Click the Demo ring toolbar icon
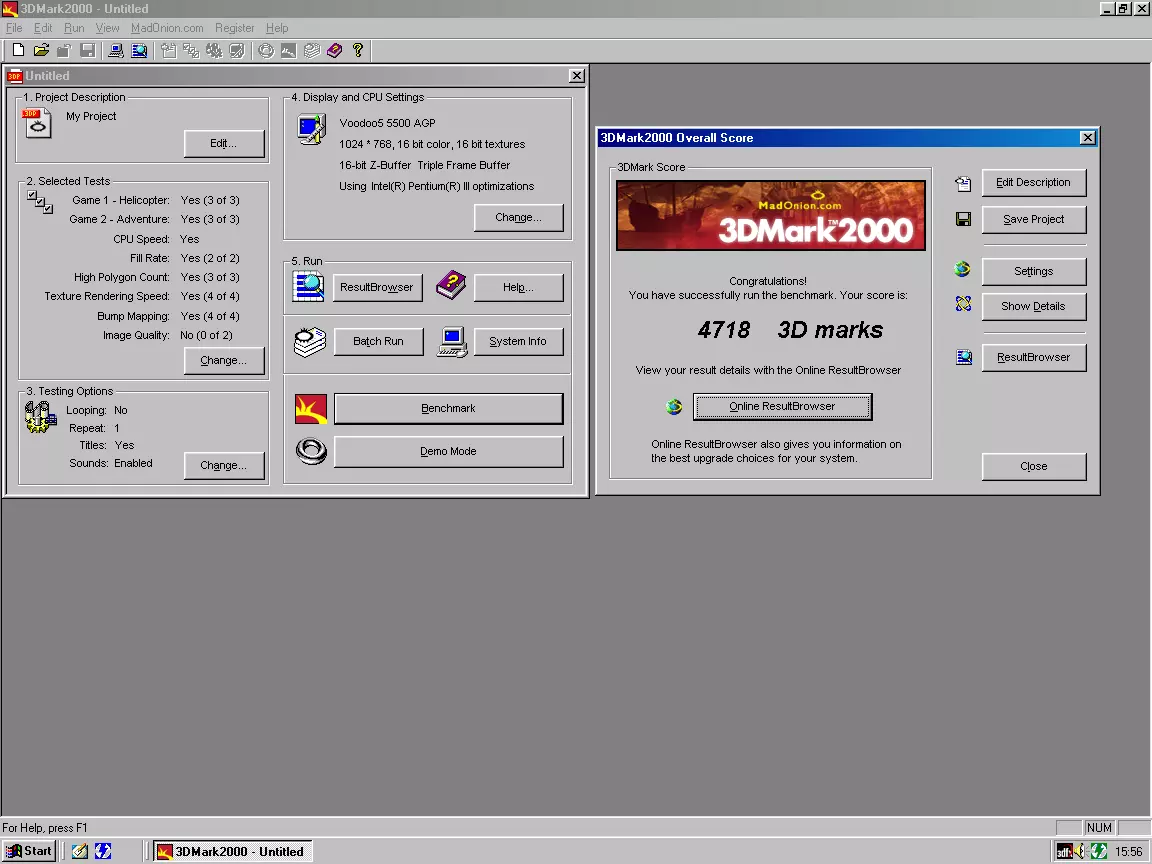This screenshot has width=1152, height=864. click(266, 50)
